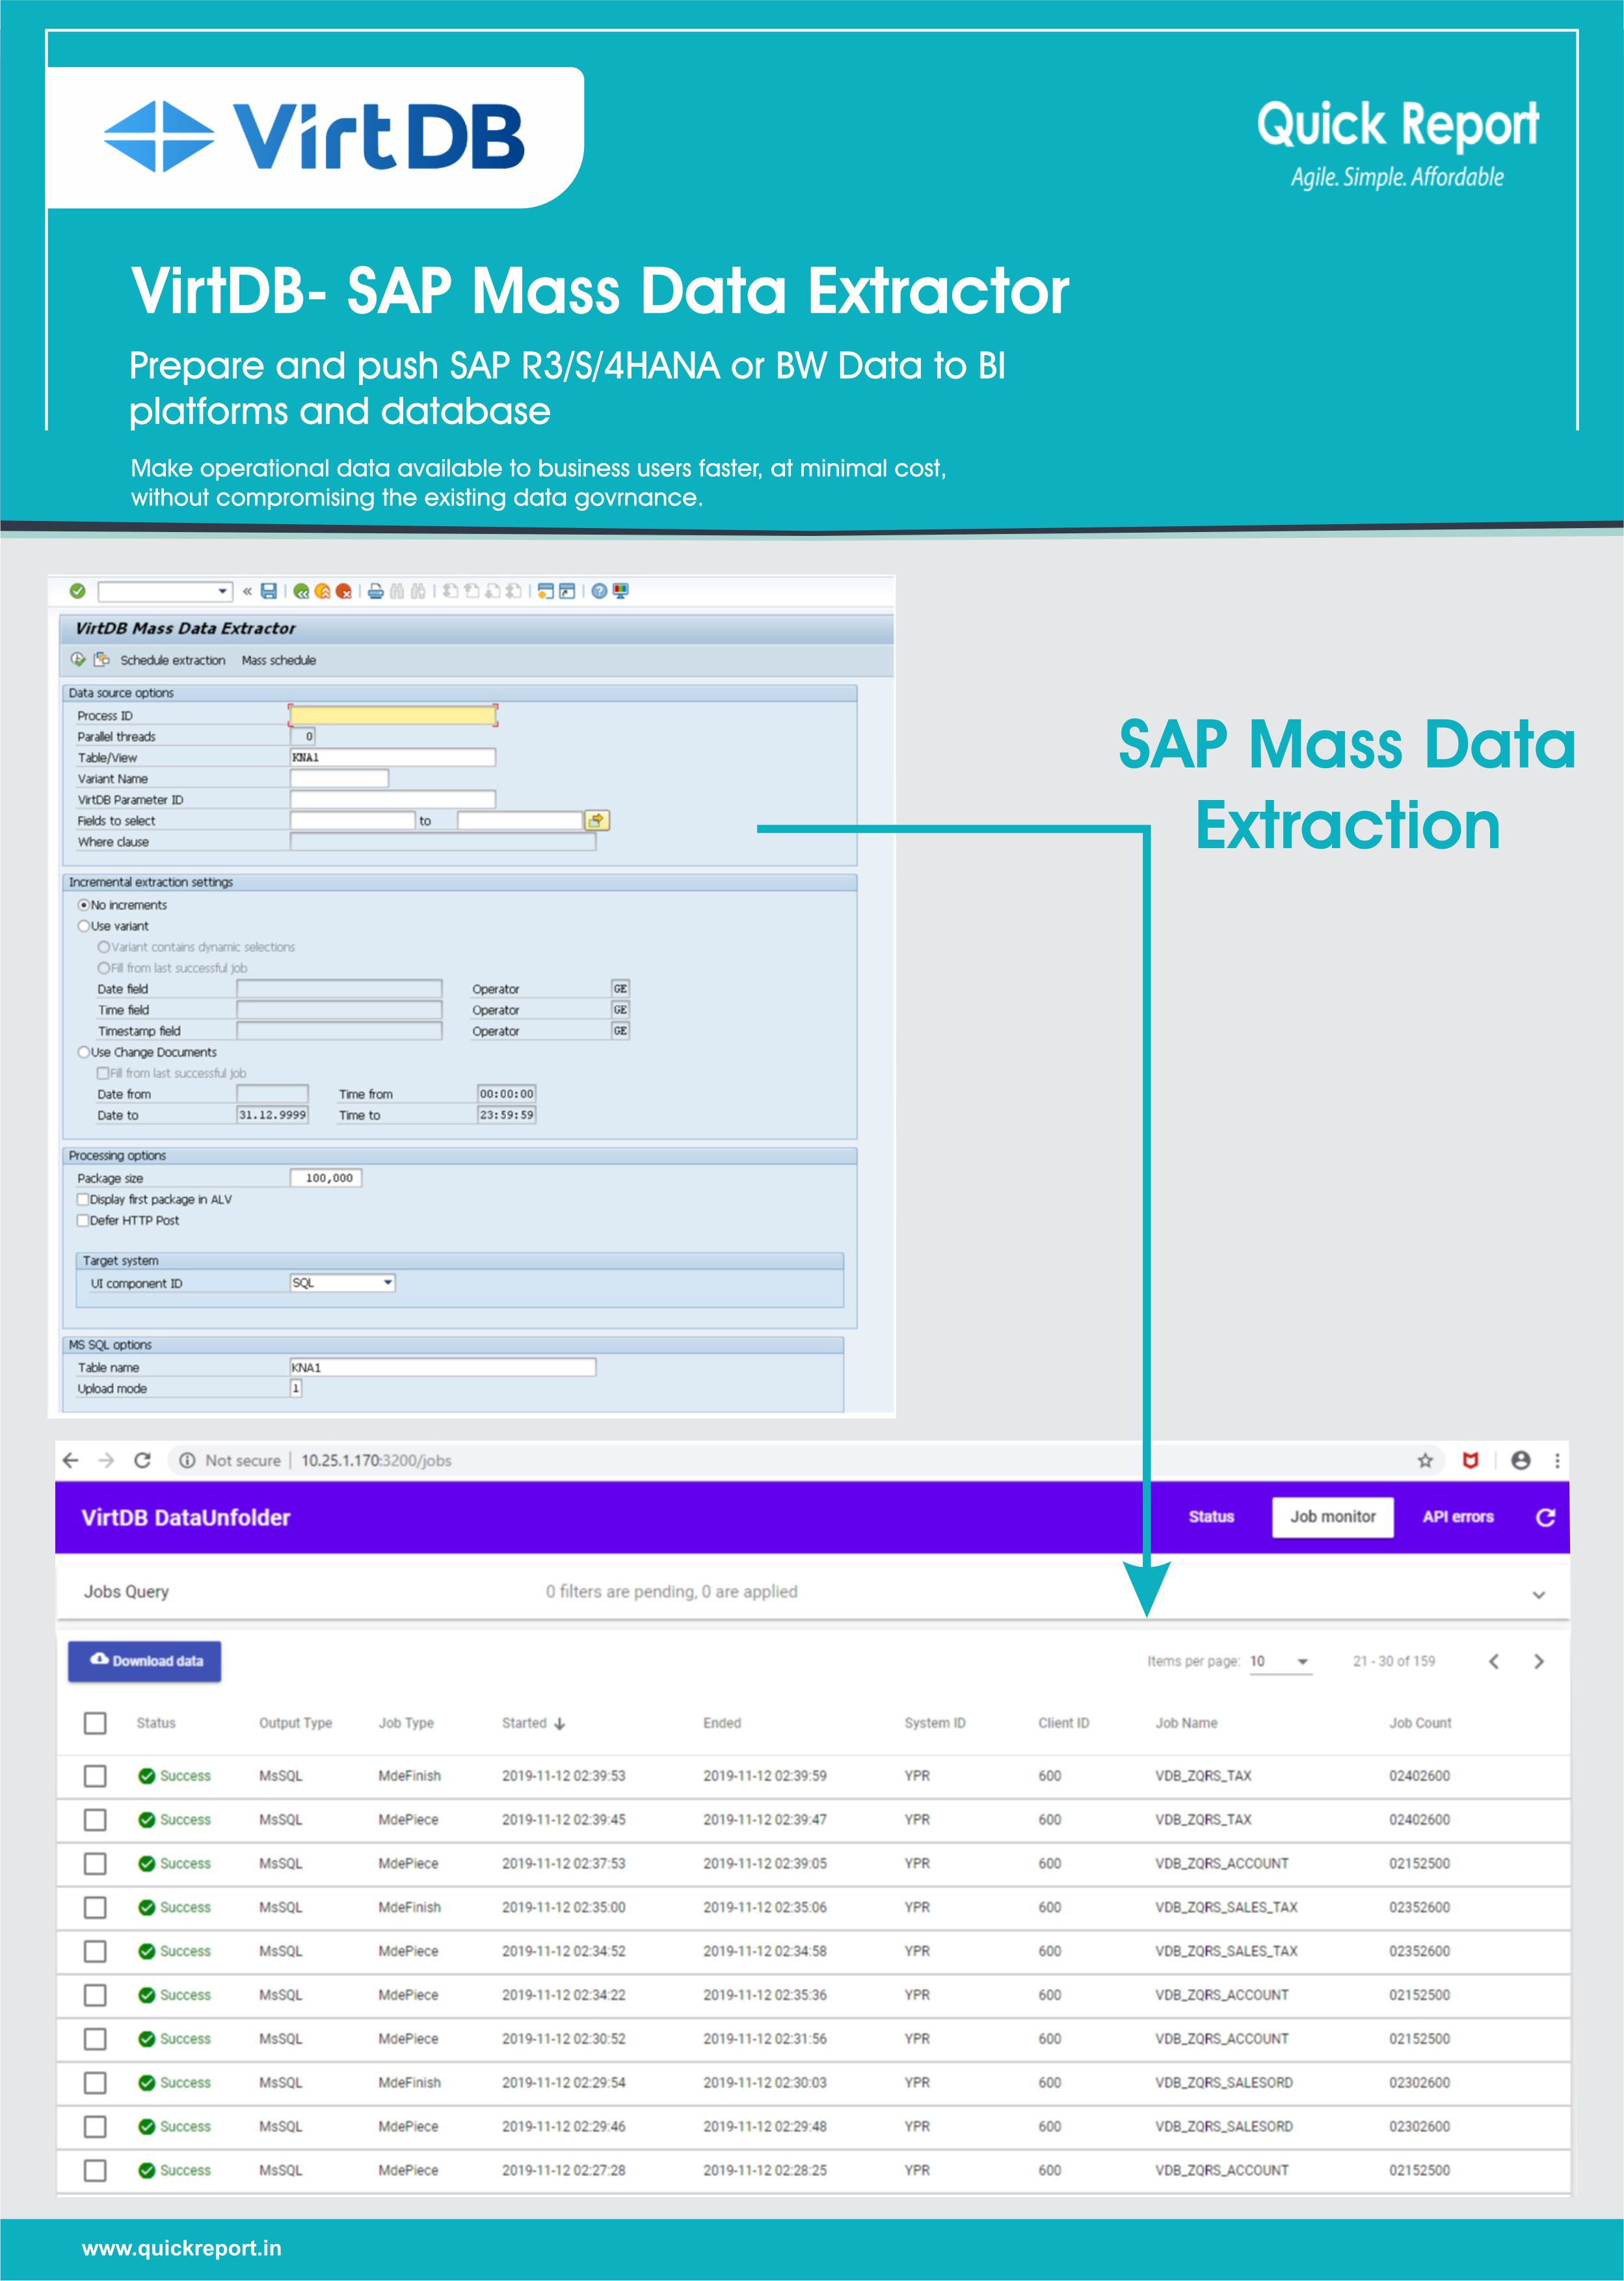Viewport: 1624px width, 2281px height.
Task: Click the green Back icon in SAP toolbar
Action: [x=301, y=591]
